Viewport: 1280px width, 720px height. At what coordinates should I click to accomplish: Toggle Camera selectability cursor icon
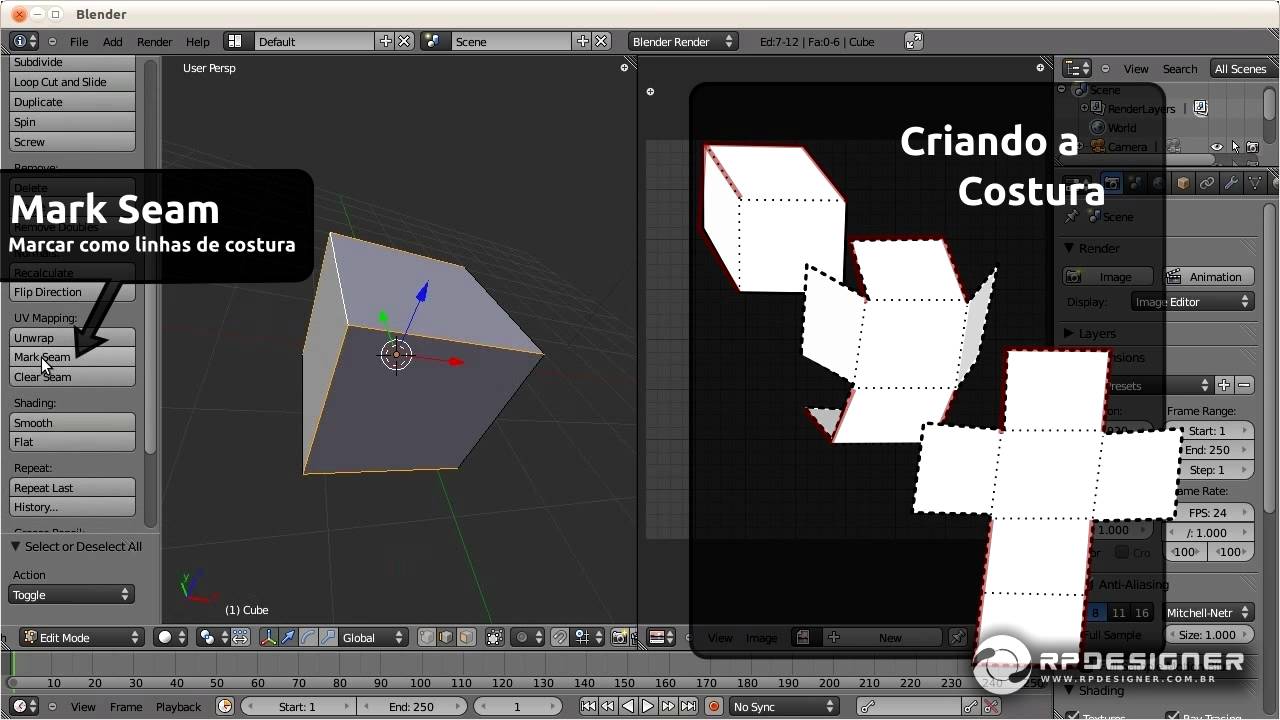pyautogui.click(x=1235, y=147)
